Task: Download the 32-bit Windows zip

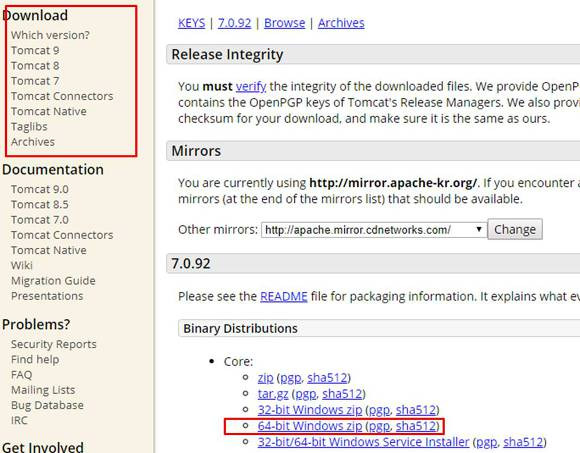Action: tap(310, 410)
